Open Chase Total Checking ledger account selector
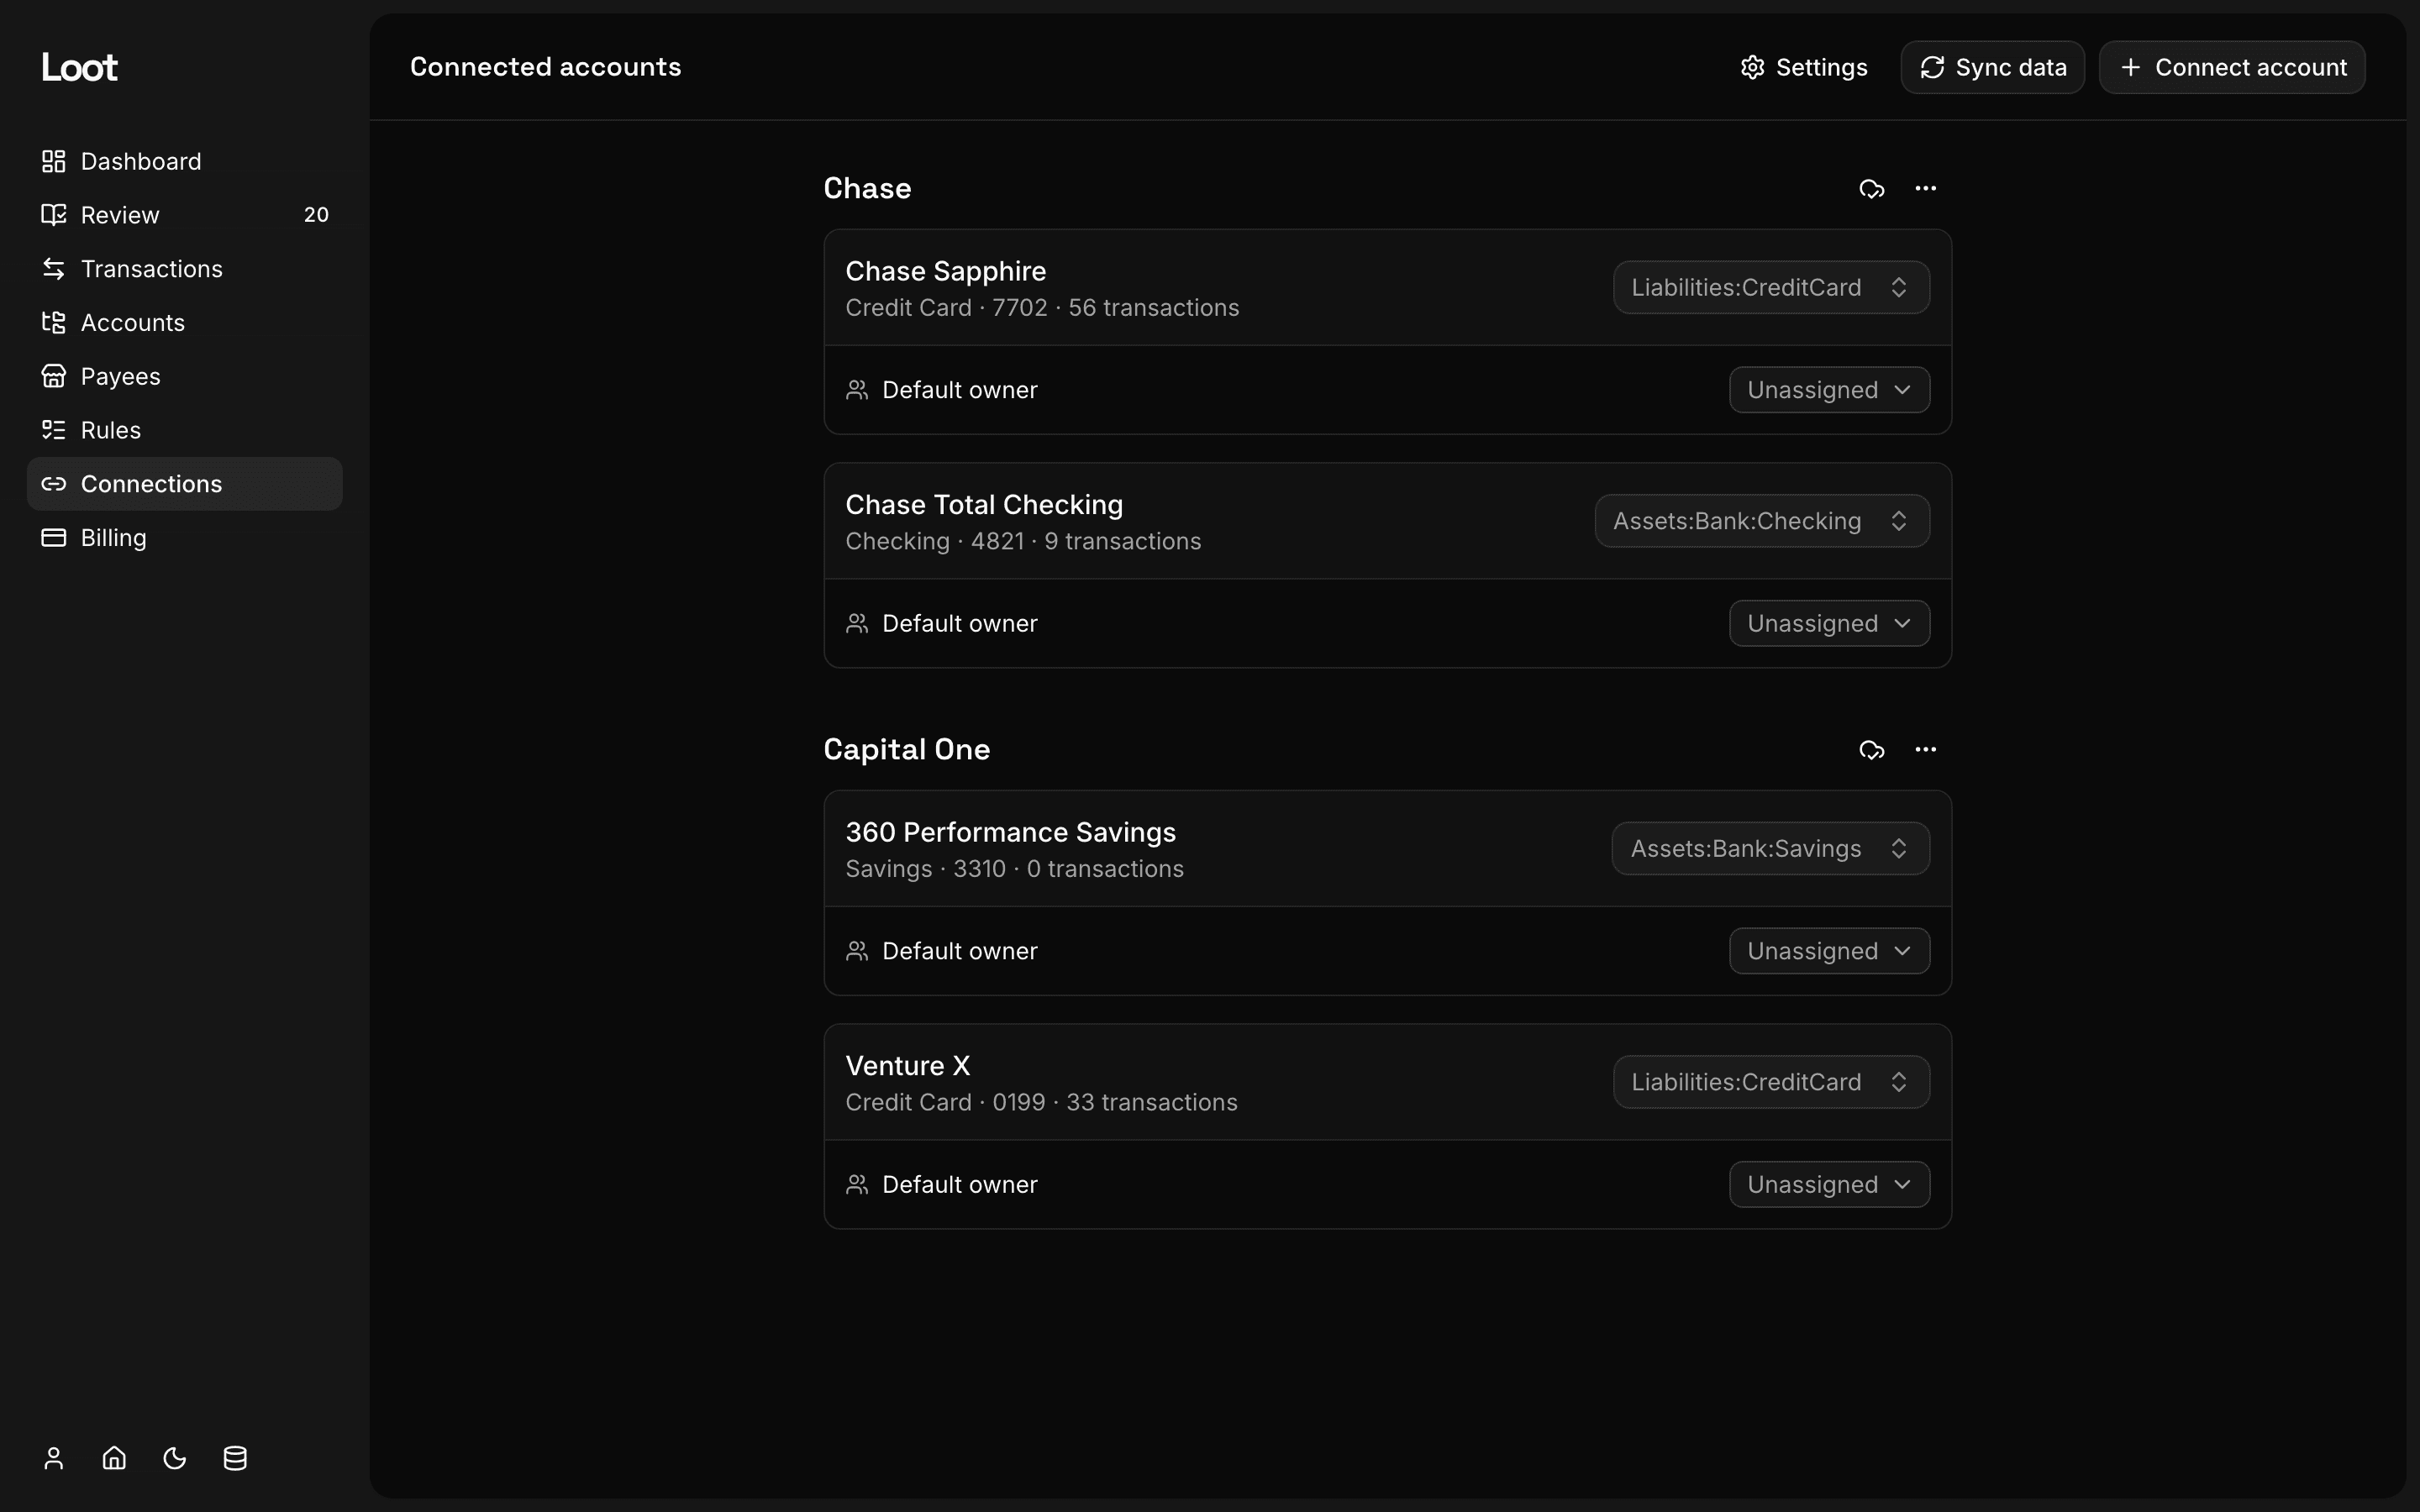Screen dimensions: 2420x1512 1762,521
